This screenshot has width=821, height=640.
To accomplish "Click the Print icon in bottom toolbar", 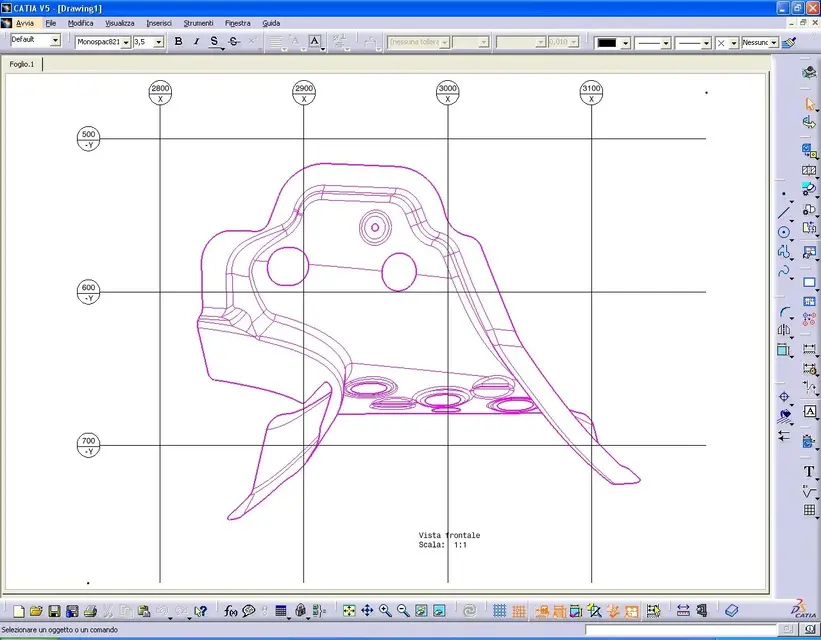I will pos(90,611).
